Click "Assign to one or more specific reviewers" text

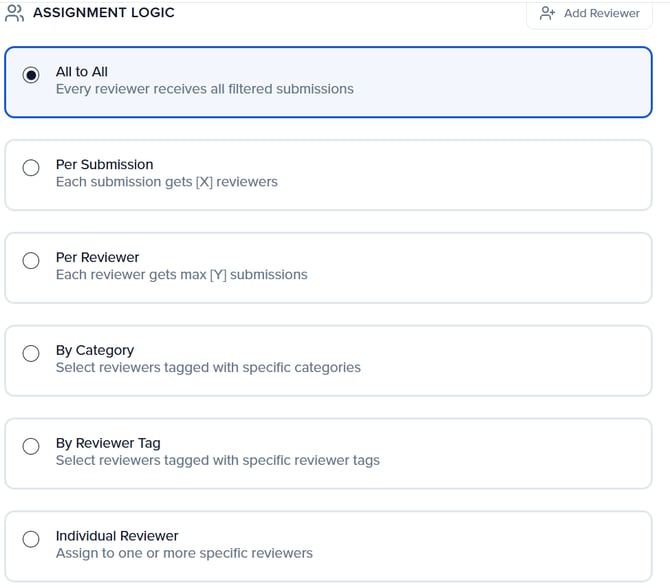(184, 553)
